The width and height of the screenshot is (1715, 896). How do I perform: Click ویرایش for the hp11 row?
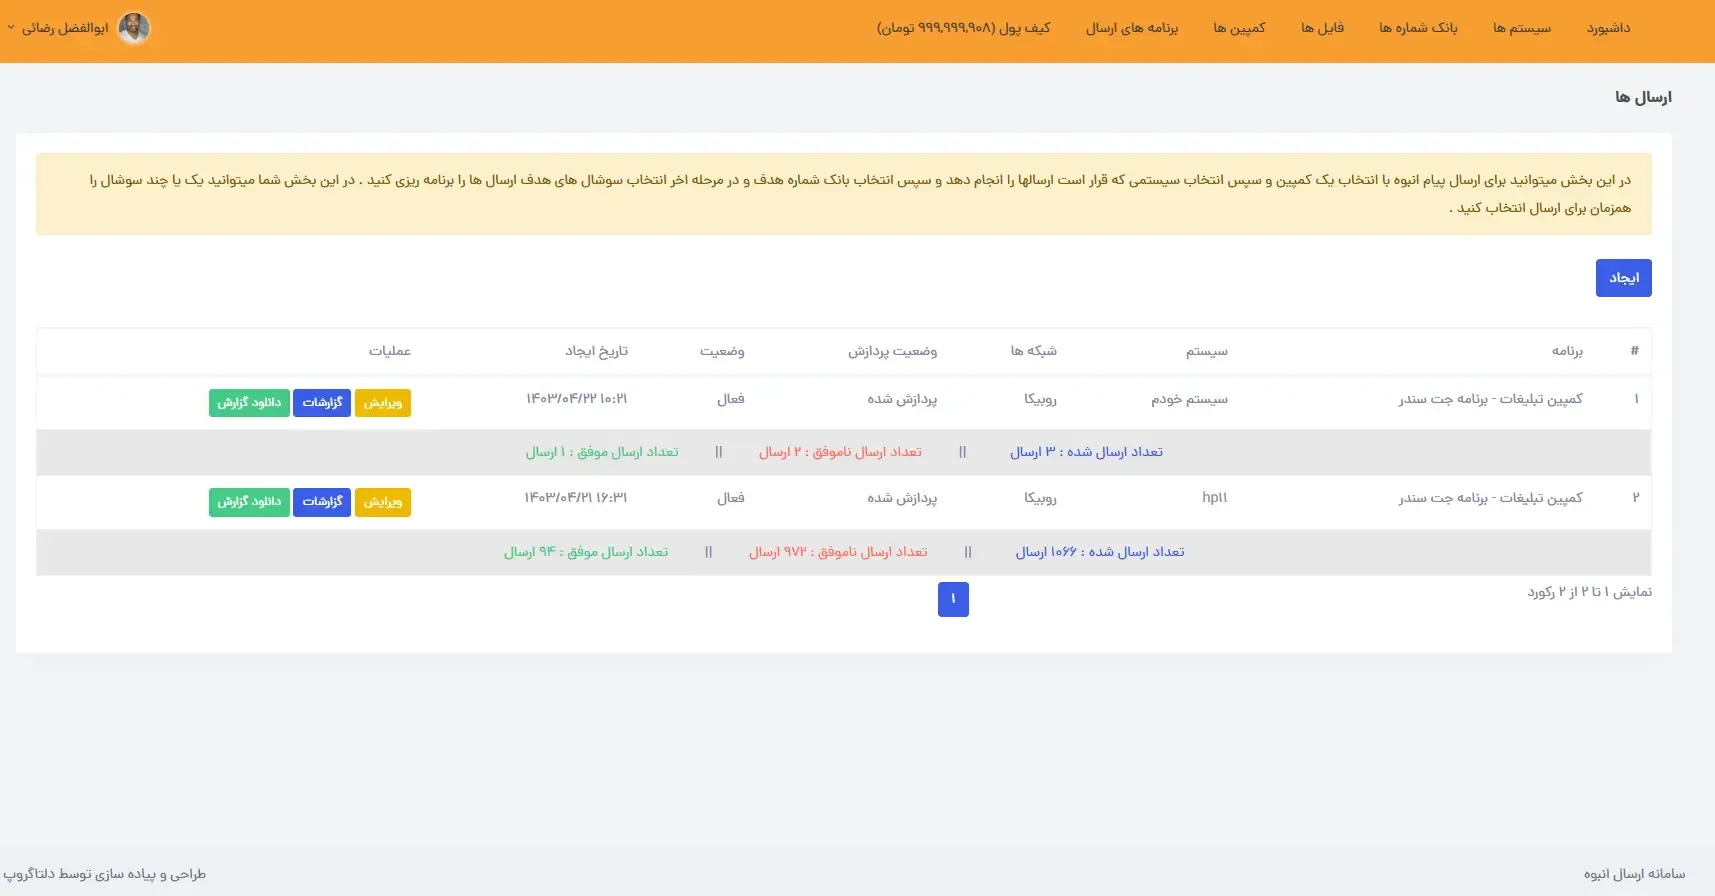[383, 502]
